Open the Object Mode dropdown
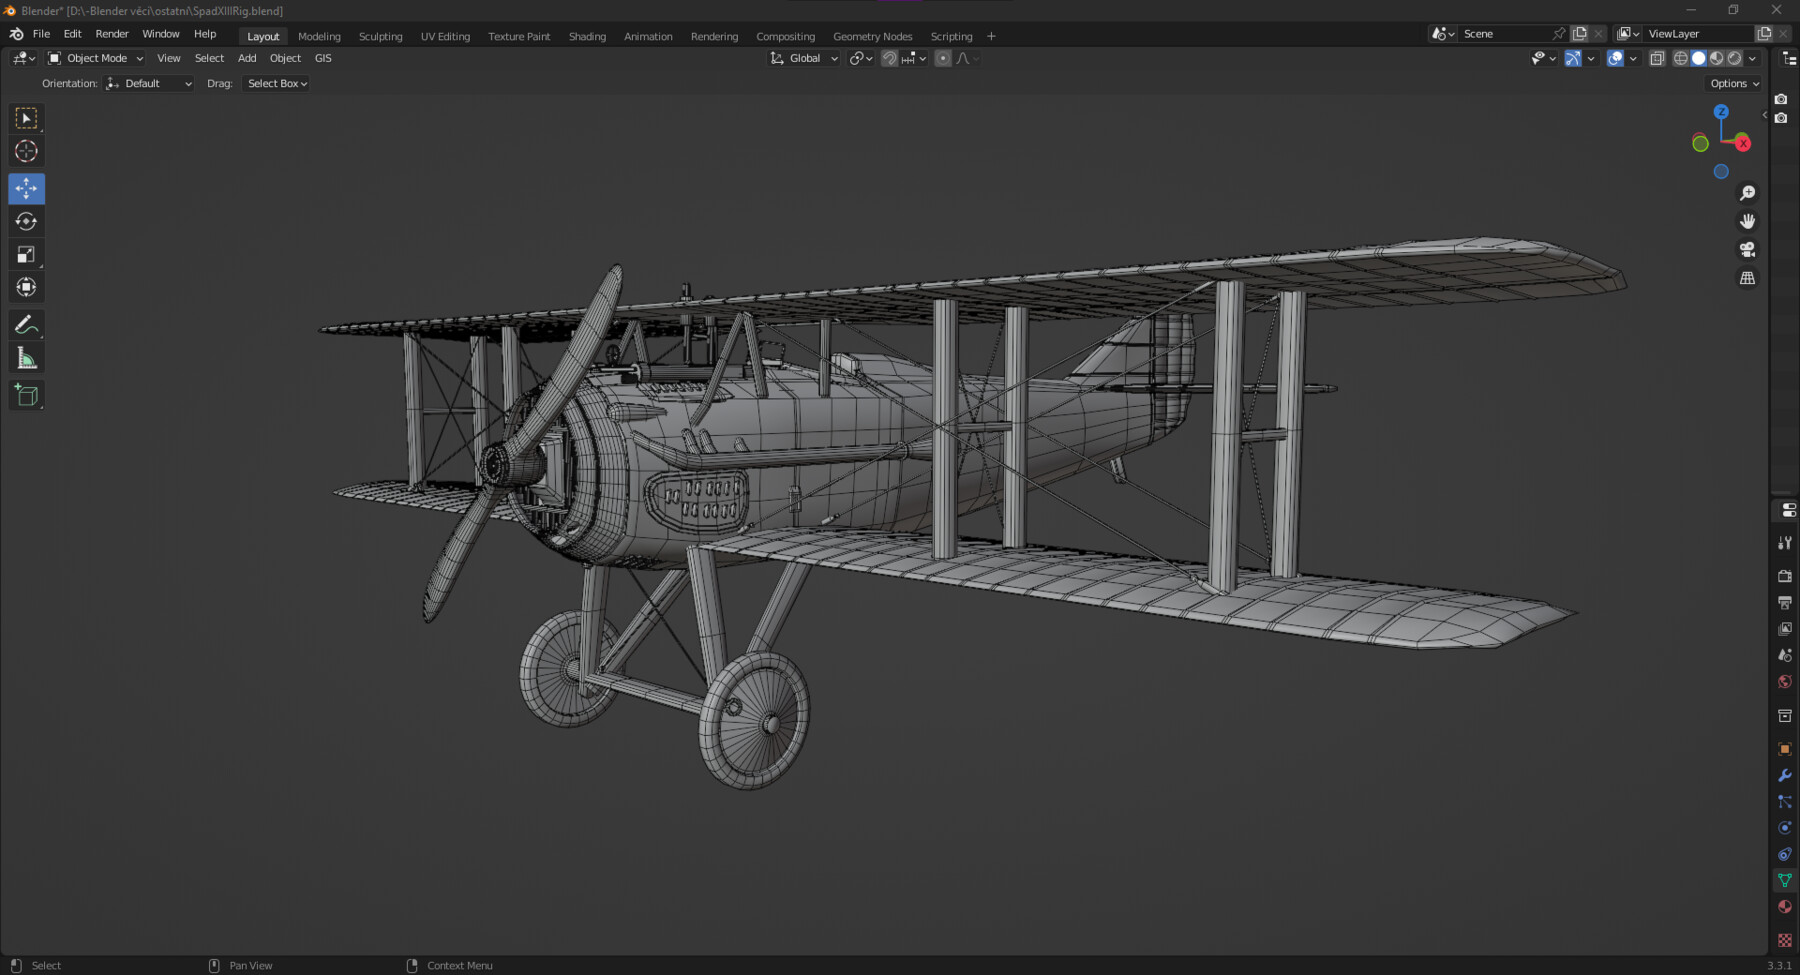1800x975 pixels. (x=95, y=58)
